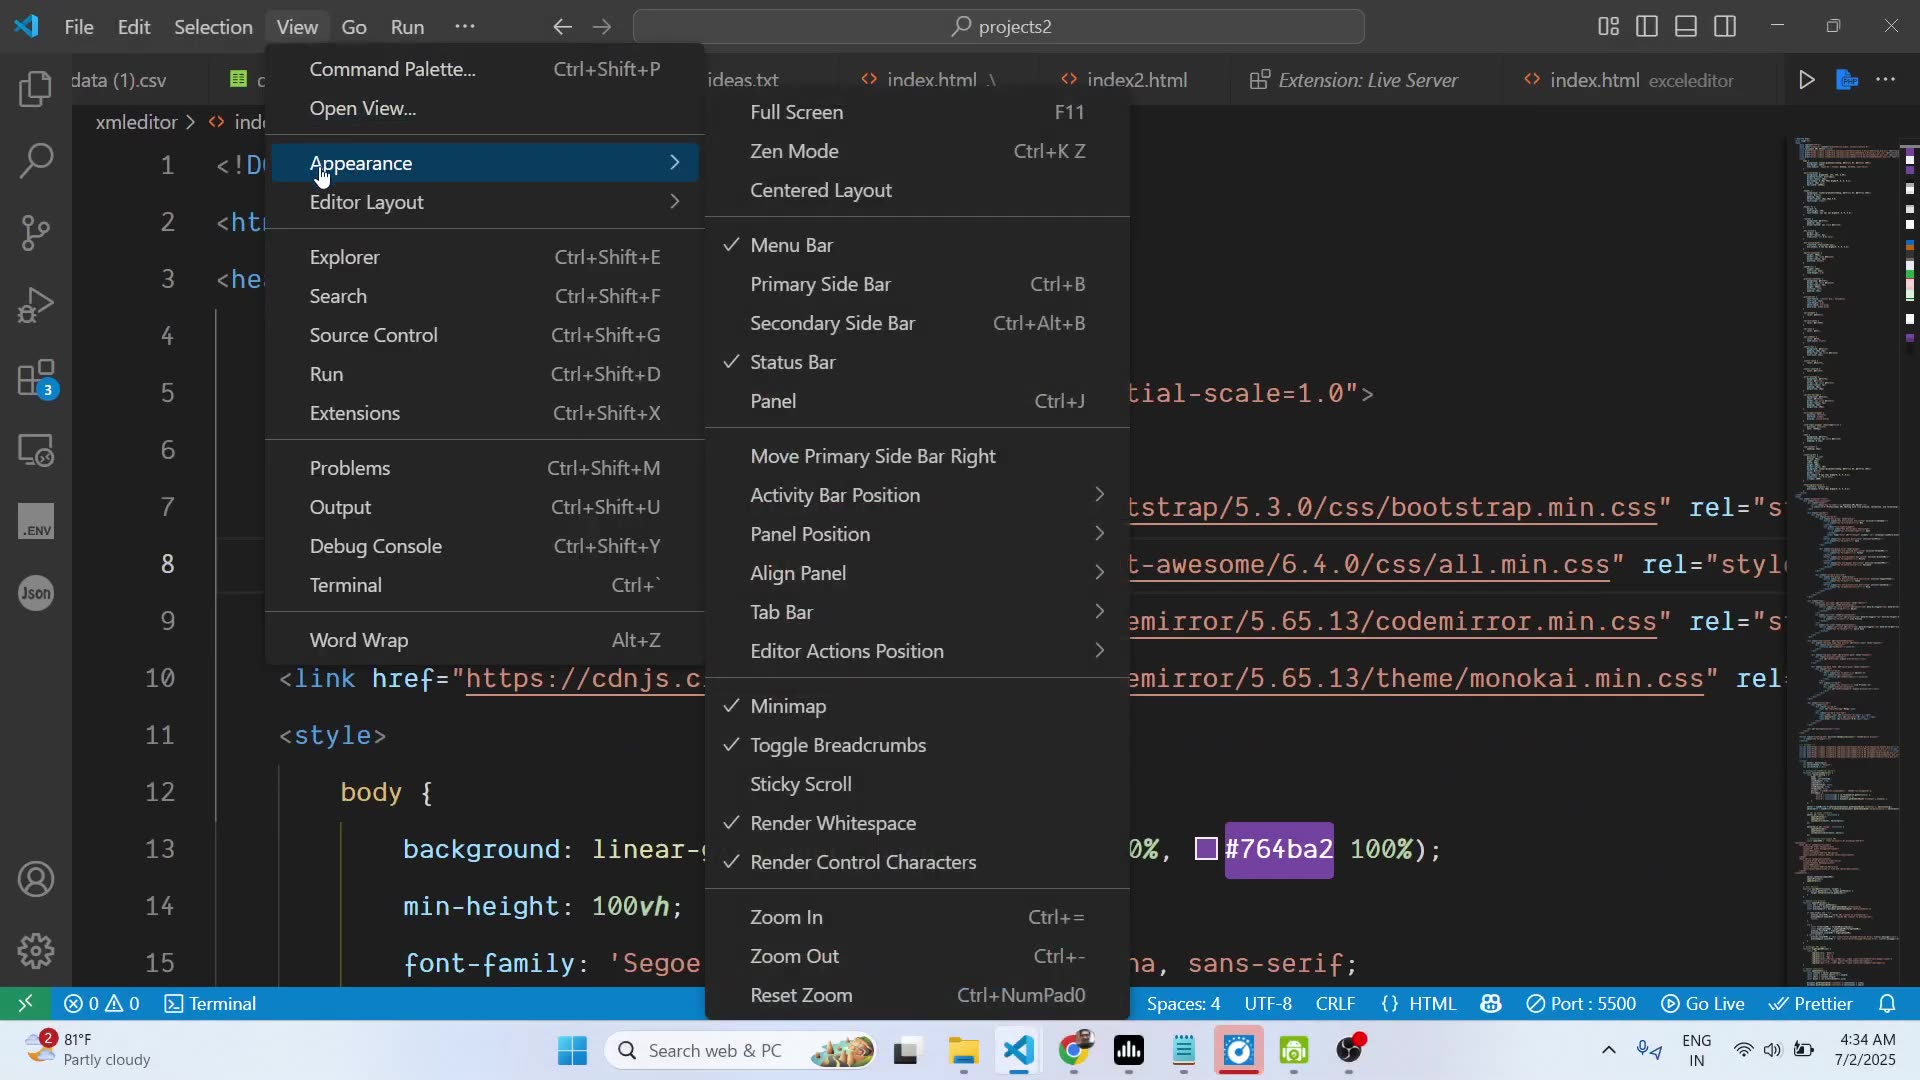Viewport: 1920px width, 1080px height.
Task: Click the Run play icon in editor toolbar
Action: tap(1806, 80)
